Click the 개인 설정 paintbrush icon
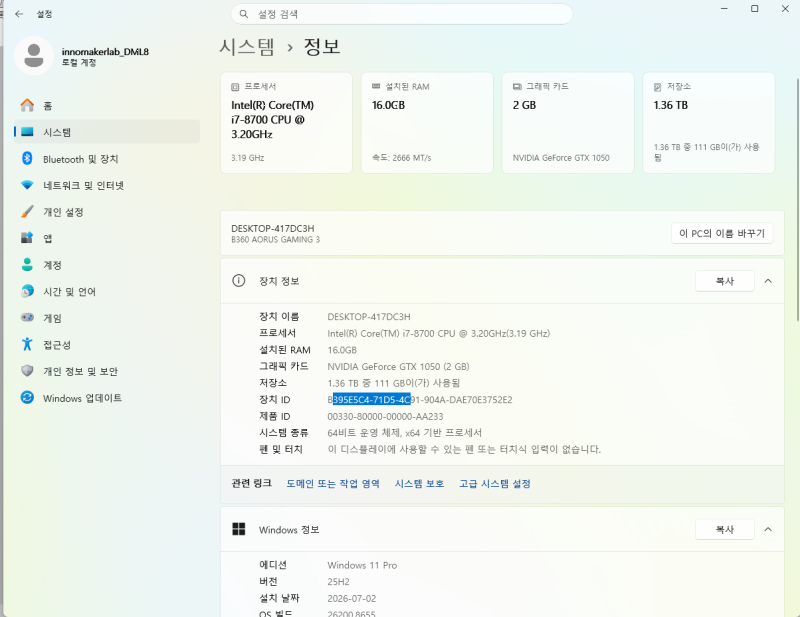The height and width of the screenshot is (617, 800). coord(27,212)
